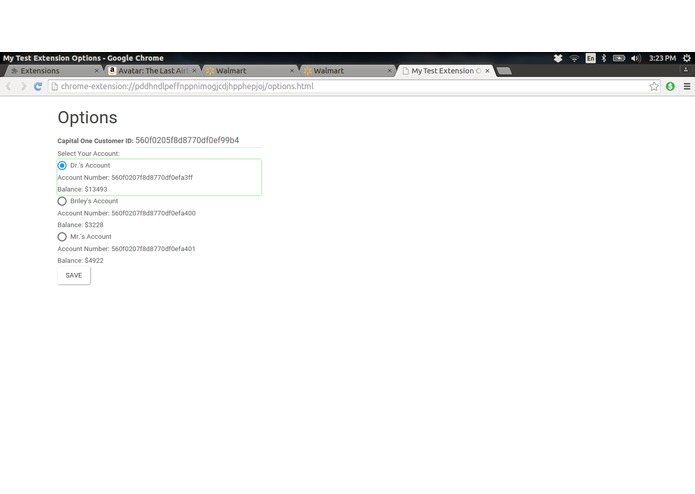Open Bluetooth tray icon
This screenshot has width=695, height=494.
click(x=604, y=58)
